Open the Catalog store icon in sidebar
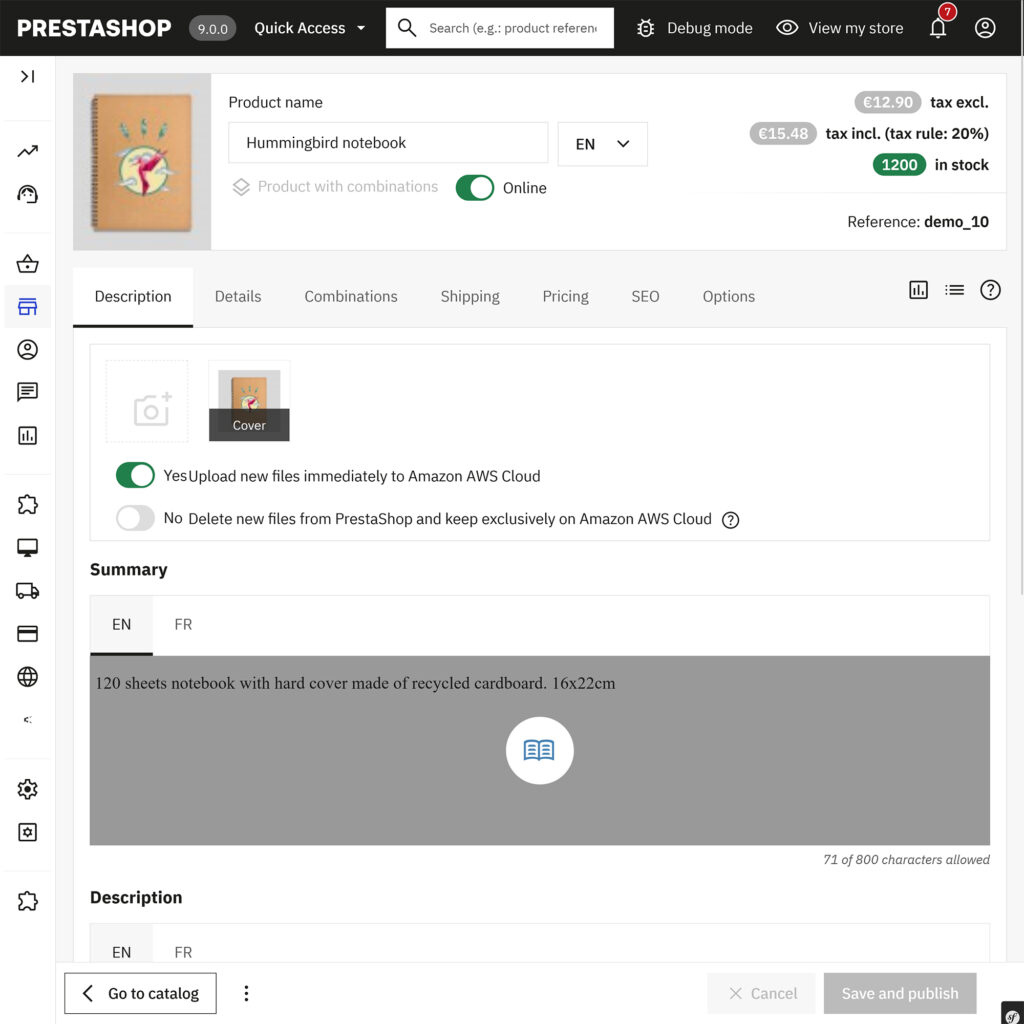This screenshot has width=1024, height=1024. 27,306
